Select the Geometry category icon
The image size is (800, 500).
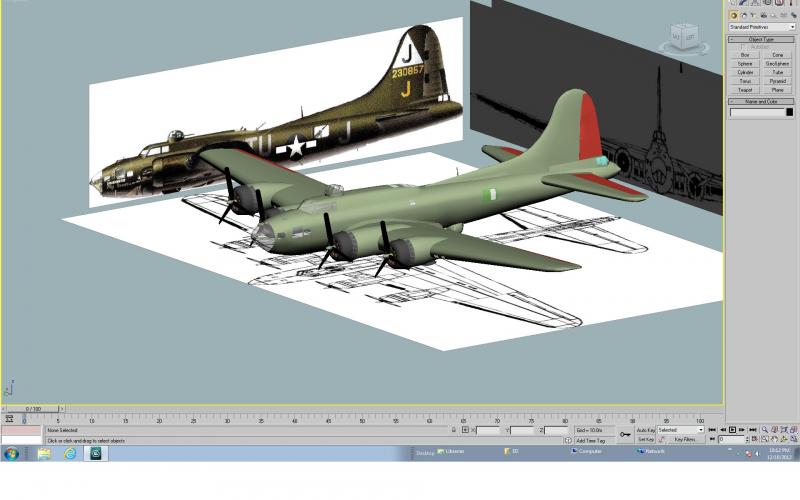tap(734, 15)
